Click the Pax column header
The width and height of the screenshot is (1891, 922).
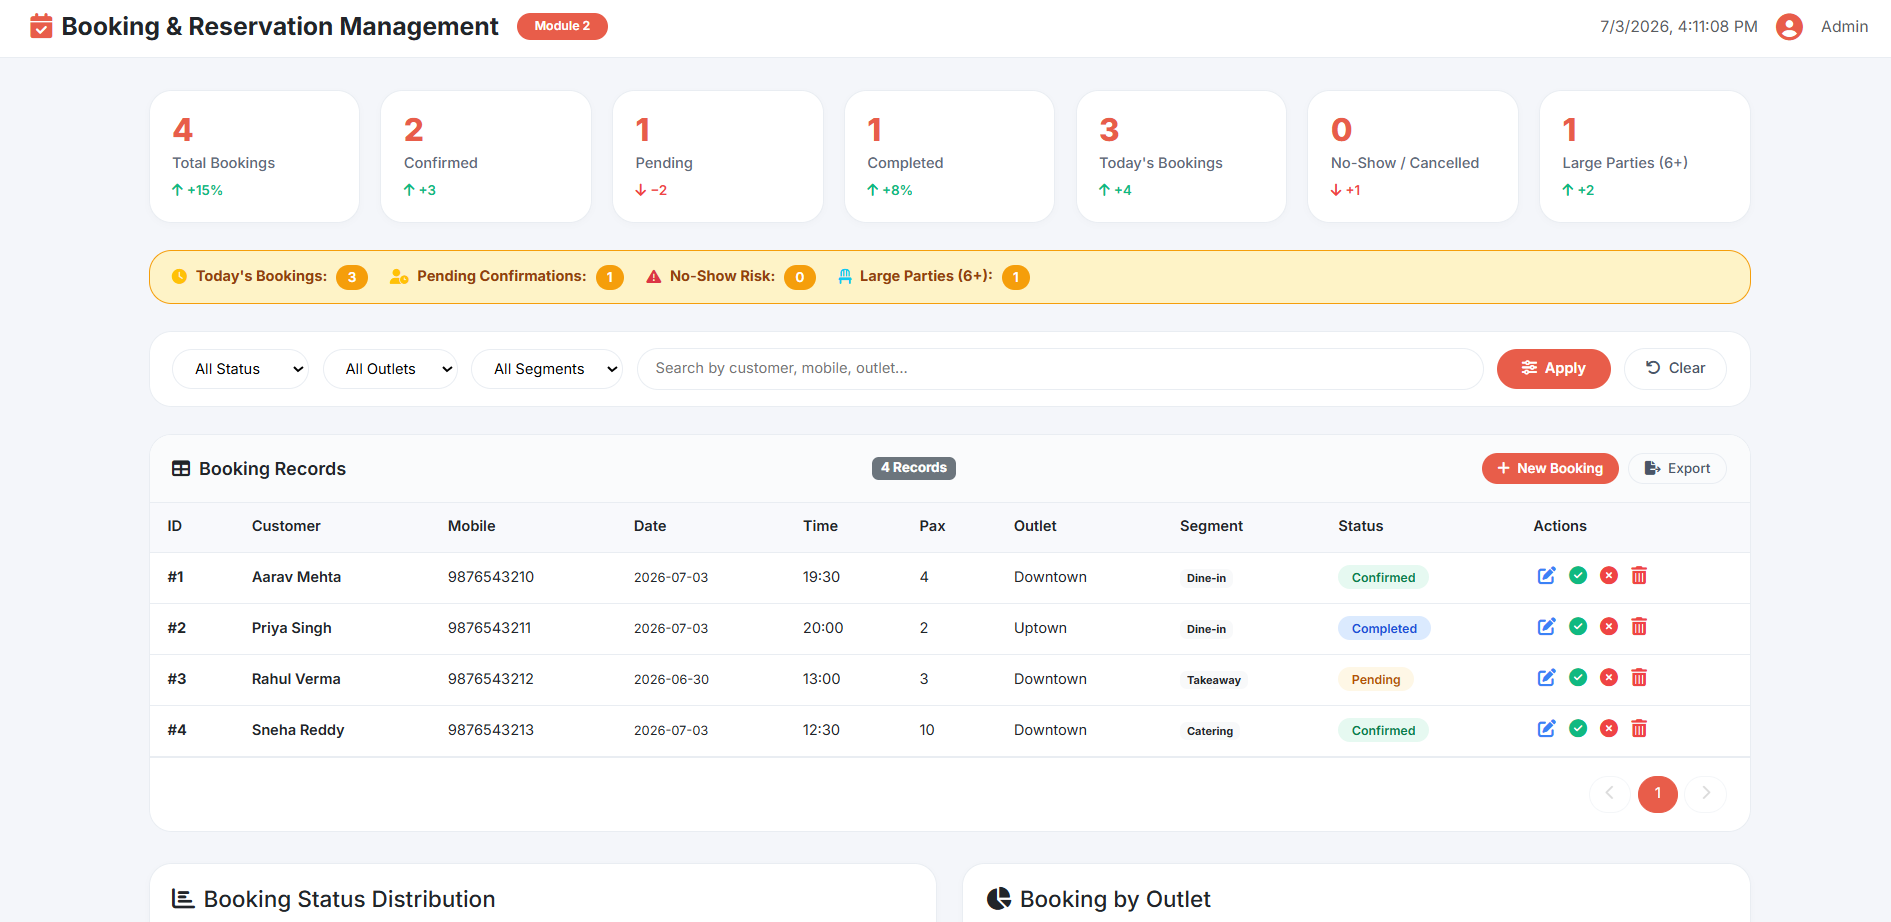(933, 527)
